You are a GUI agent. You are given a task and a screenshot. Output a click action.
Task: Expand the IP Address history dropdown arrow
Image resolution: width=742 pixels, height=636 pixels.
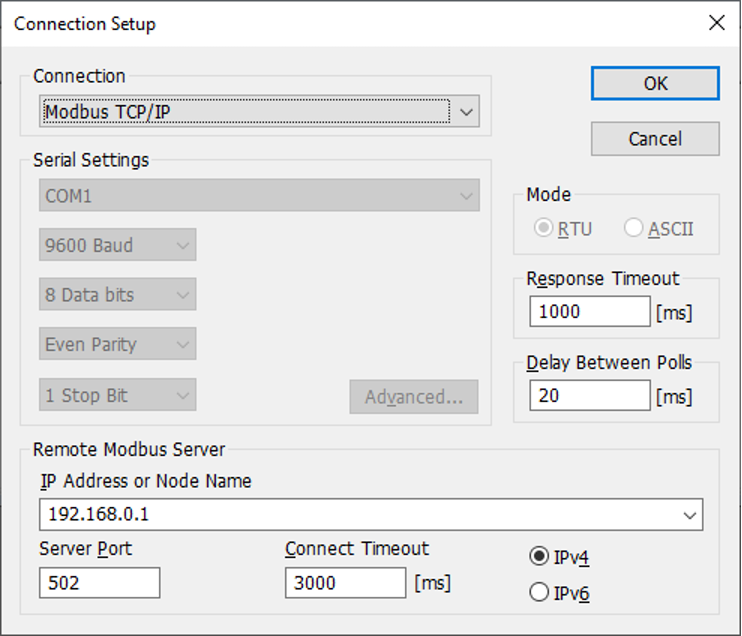coord(689,514)
